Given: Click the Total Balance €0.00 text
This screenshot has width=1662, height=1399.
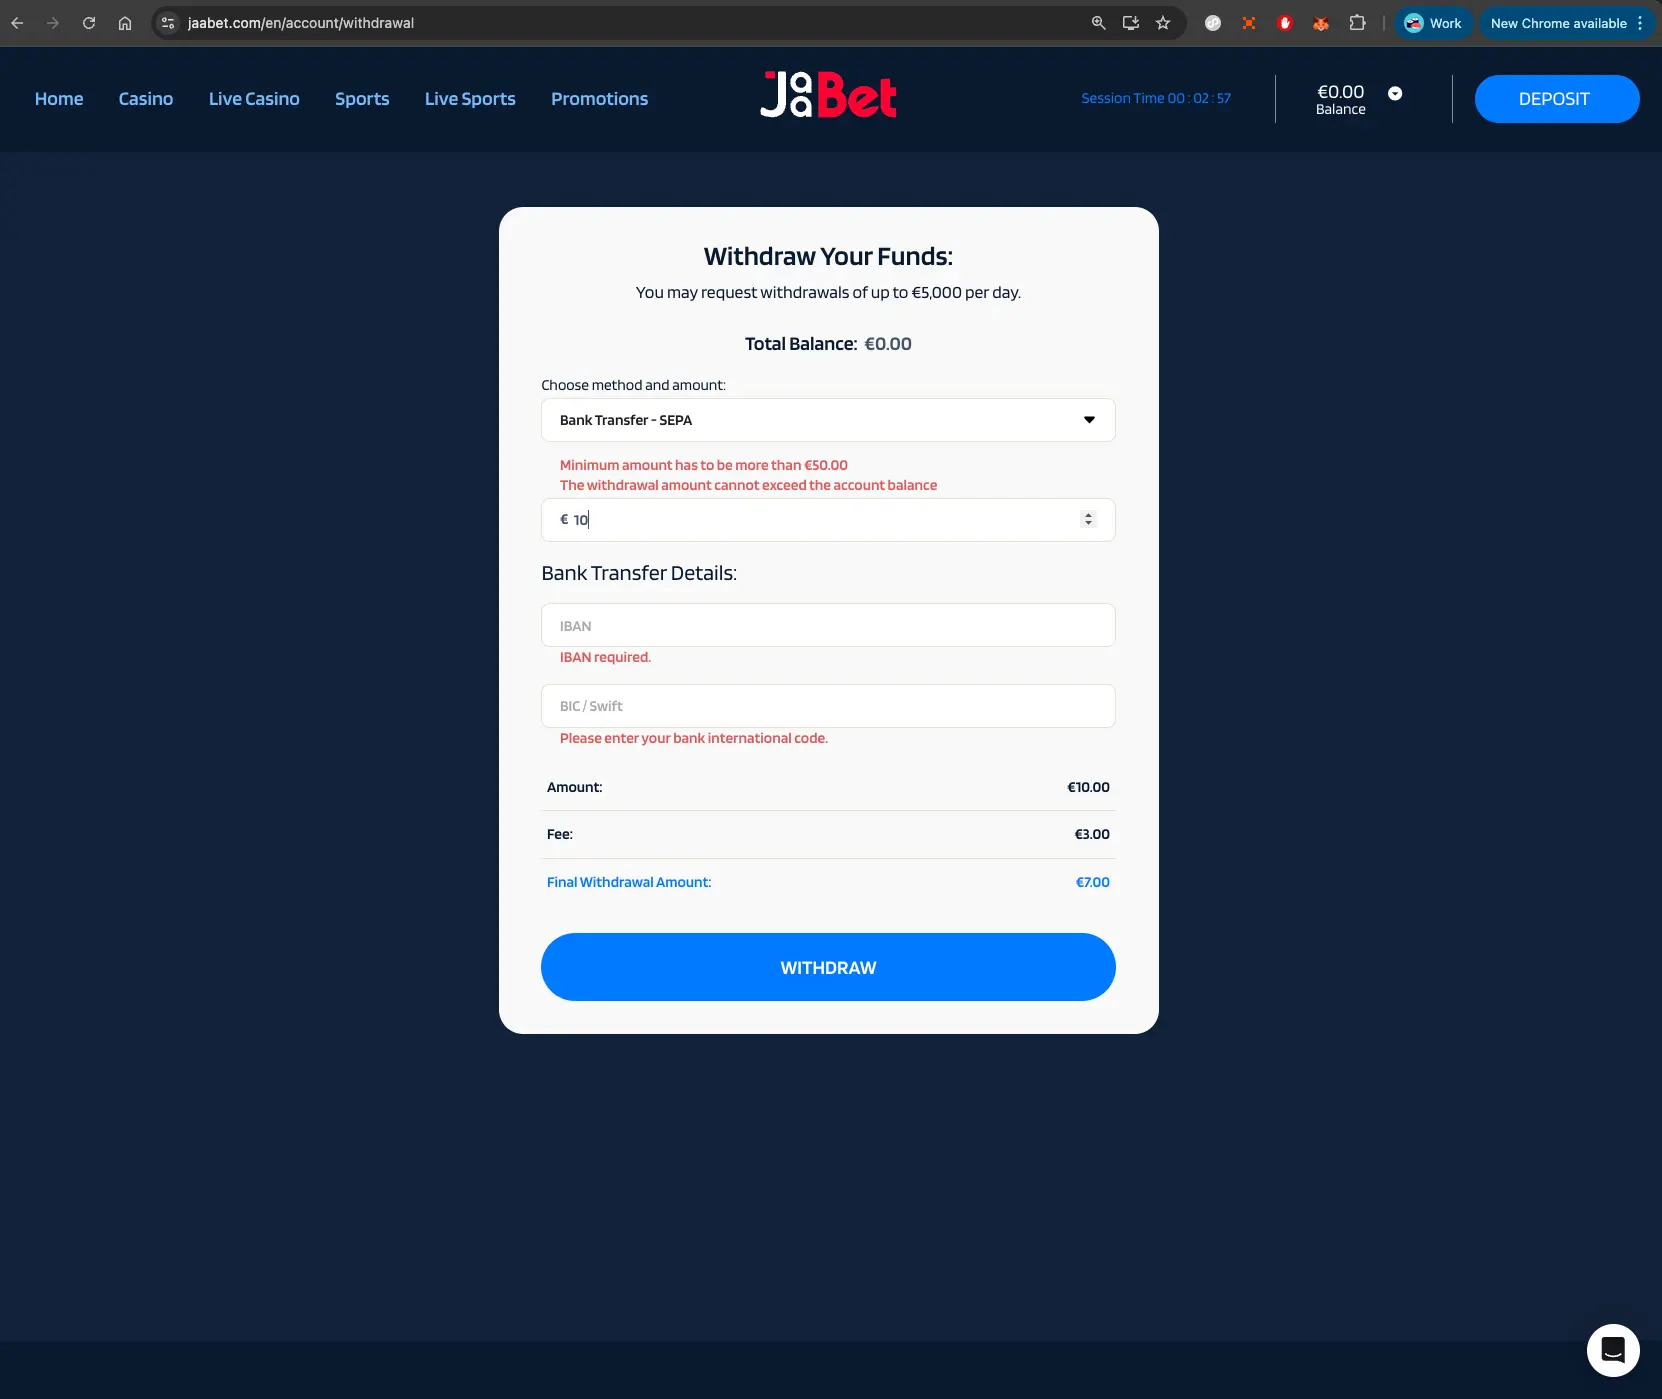Looking at the screenshot, I should point(828,344).
